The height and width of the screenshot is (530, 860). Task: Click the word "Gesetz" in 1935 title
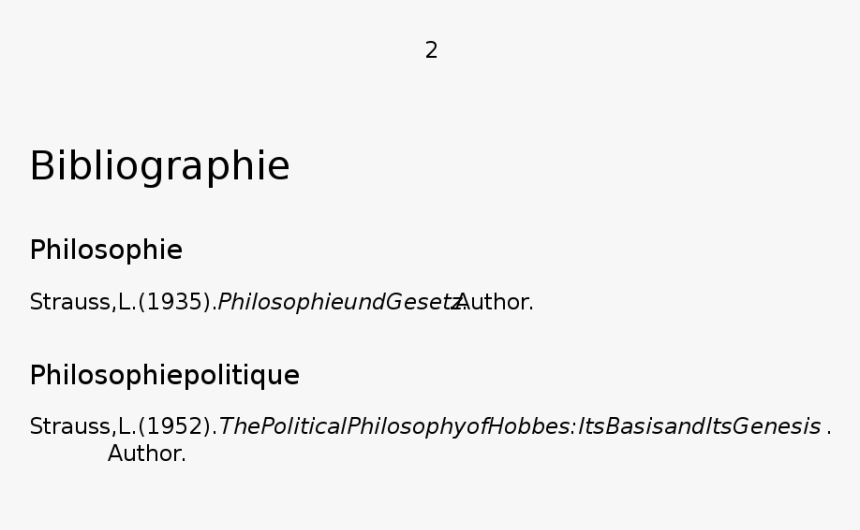tap(425, 302)
